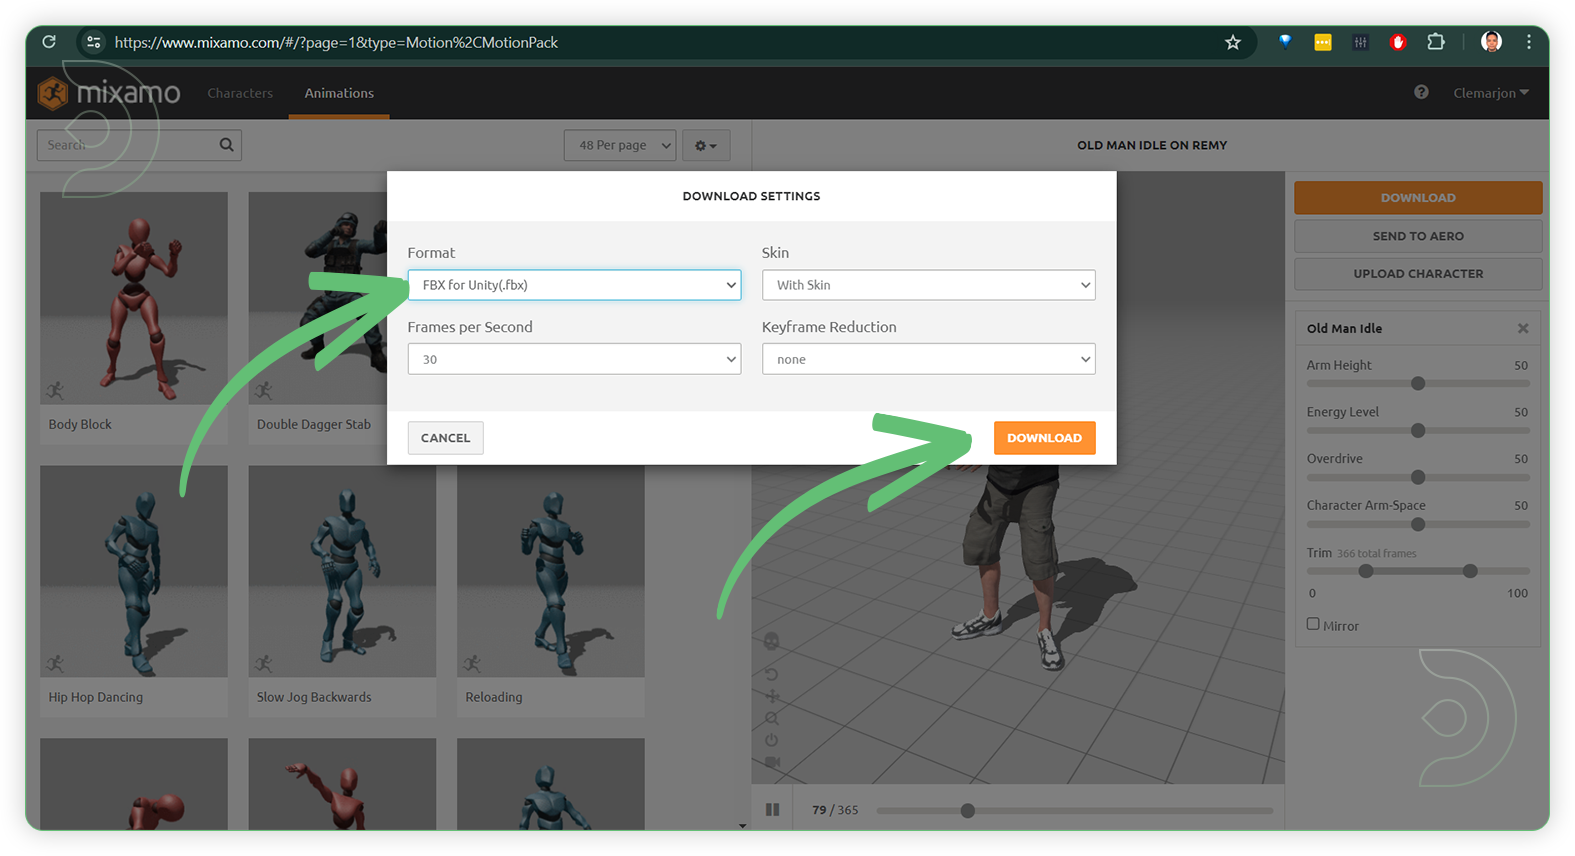Open the Mixamo help question mark

pos(1421,92)
